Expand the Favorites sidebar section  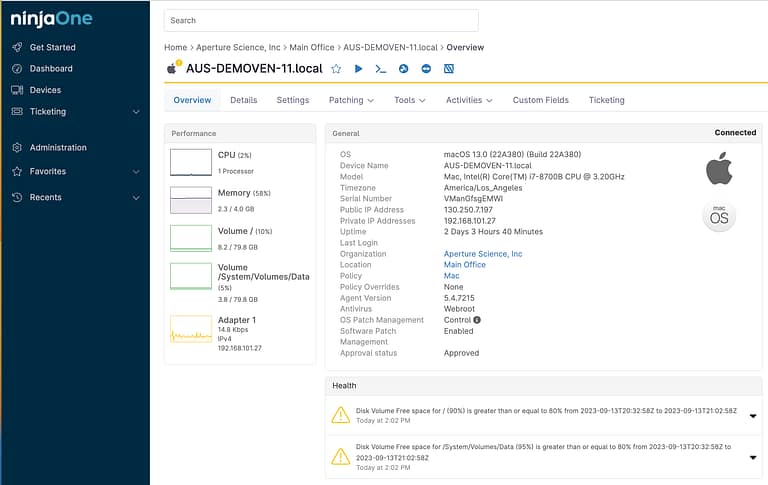(x=136, y=172)
